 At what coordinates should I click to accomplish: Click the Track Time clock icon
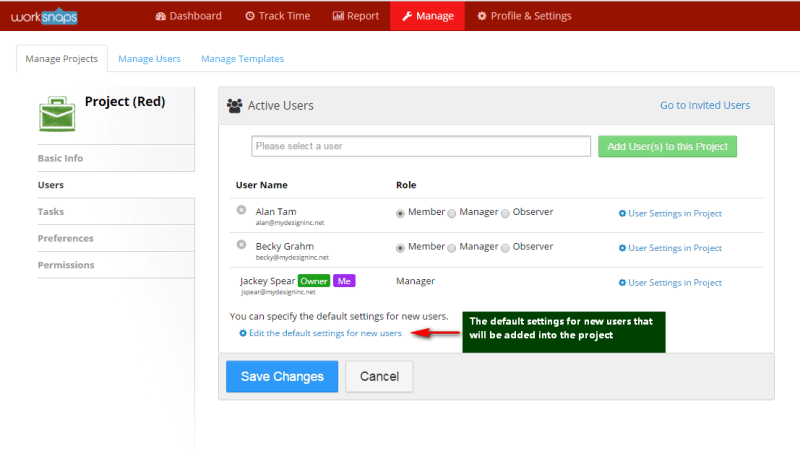[x=250, y=16]
